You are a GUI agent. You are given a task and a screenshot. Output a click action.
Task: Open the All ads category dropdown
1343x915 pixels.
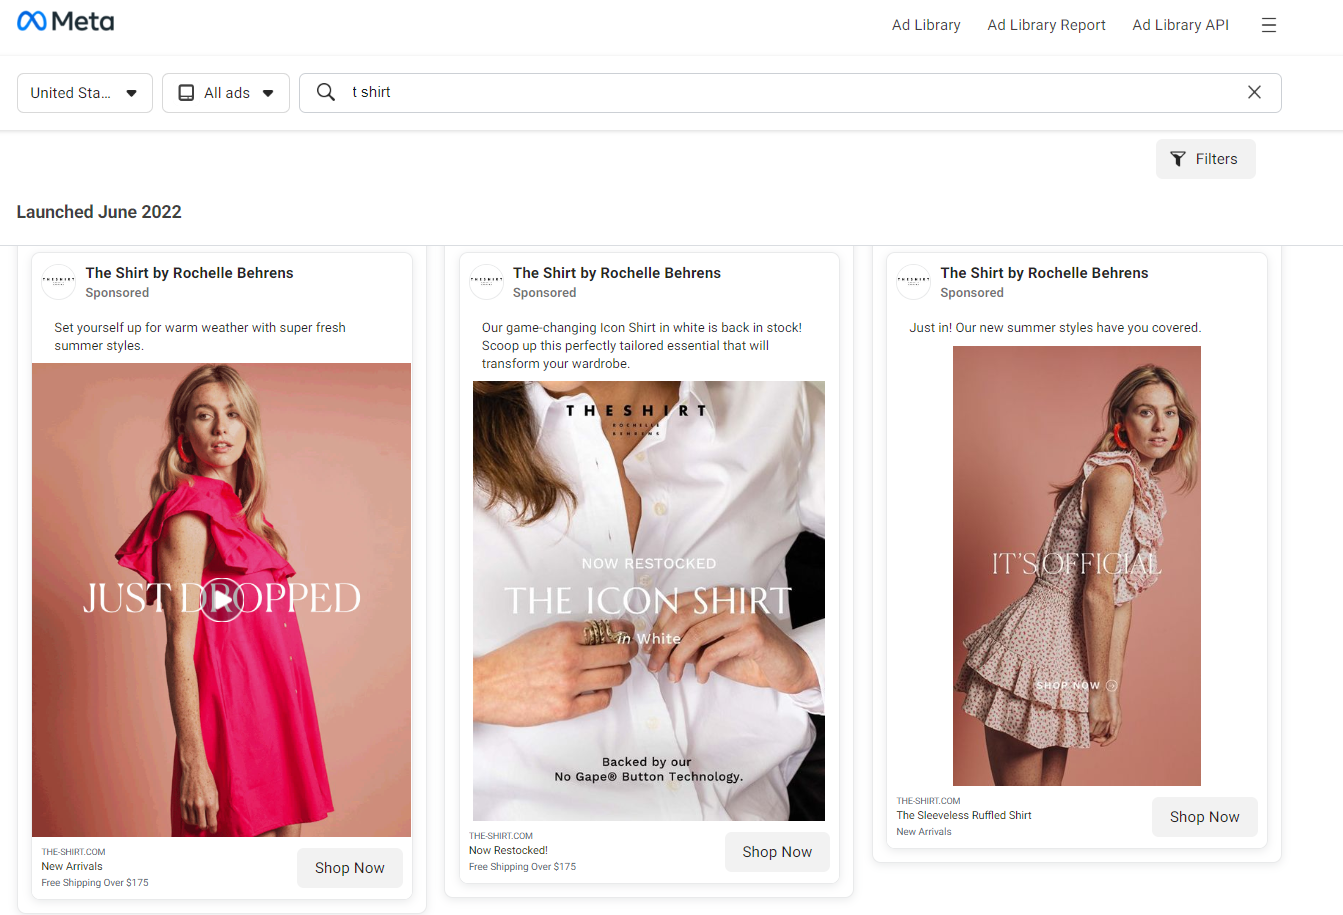(x=226, y=93)
